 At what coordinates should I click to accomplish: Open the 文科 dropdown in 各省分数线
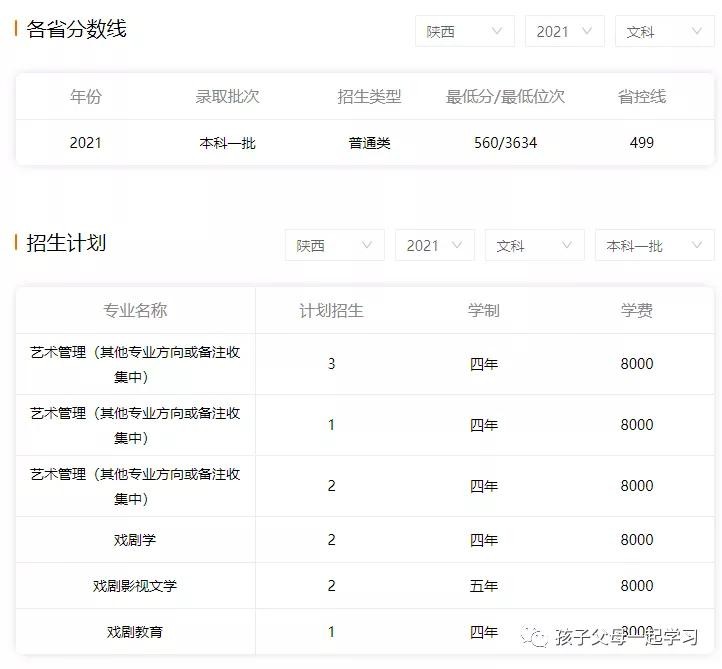664,31
